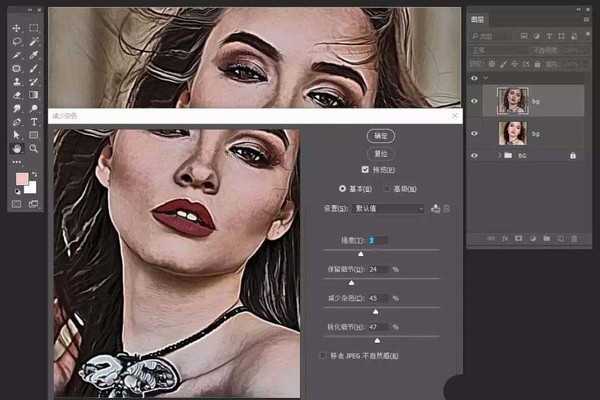Open the 设置 default-value preset dropdown
The width and height of the screenshot is (600, 400).
(388, 209)
